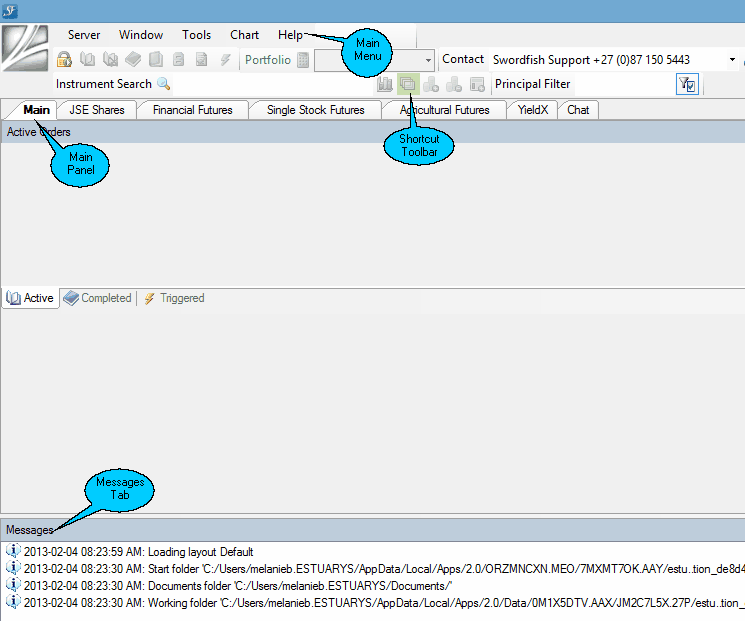This screenshot has height=621, width=745.
Task: Open the Server menu
Action: tap(84, 35)
